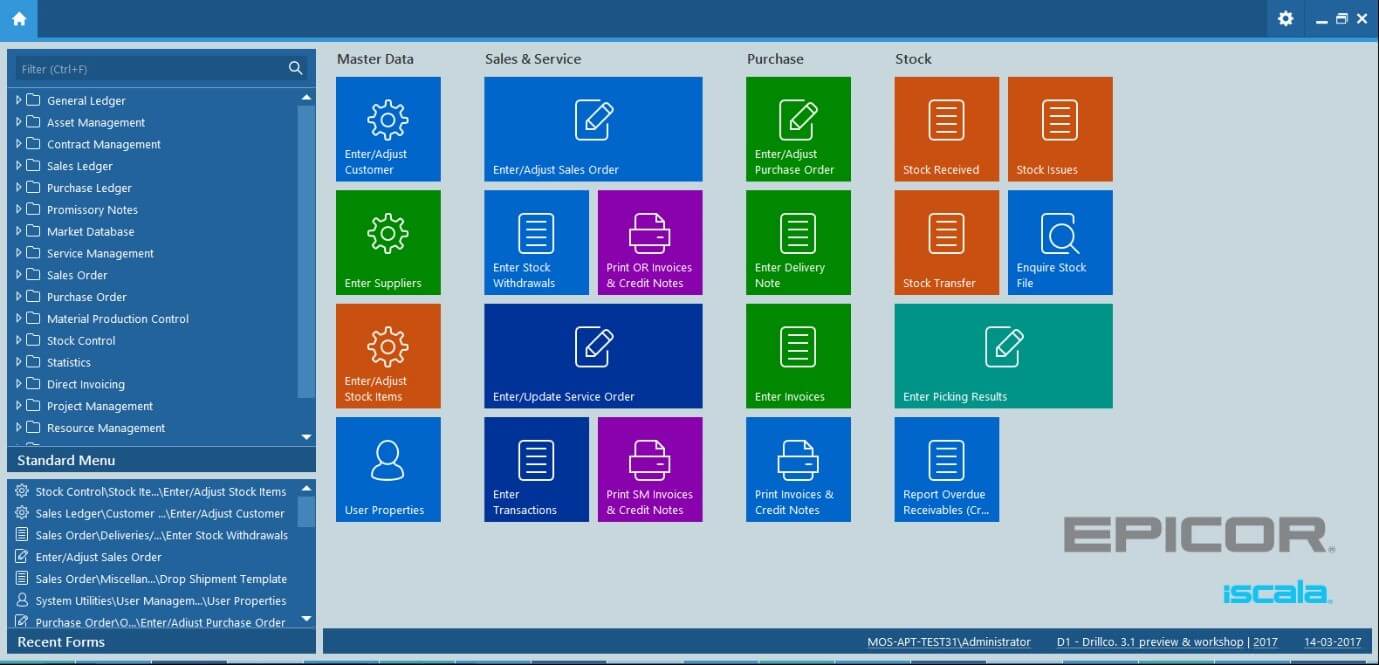1379x665 pixels.
Task: Click the Standard Menu panel header
Action: (161, 460)
